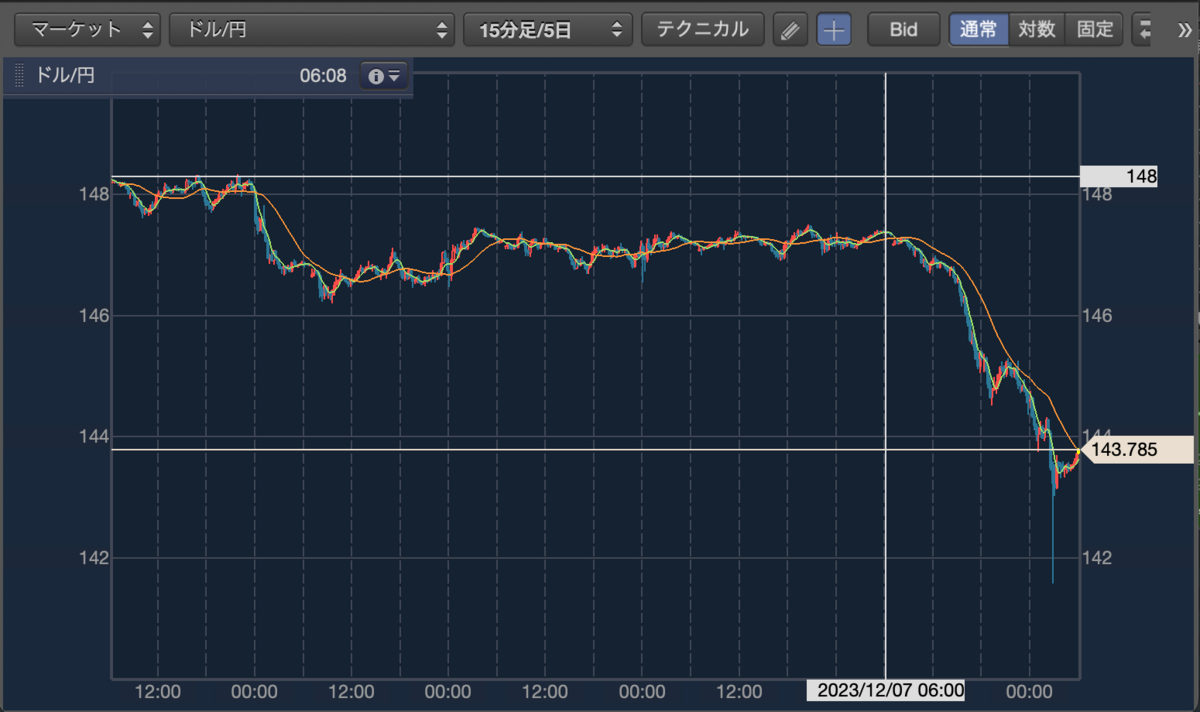The width and height of the screenshot is (1200, 712).
Task: Grab the ドル/円 panel handle grip
Action: click(17, 76)
